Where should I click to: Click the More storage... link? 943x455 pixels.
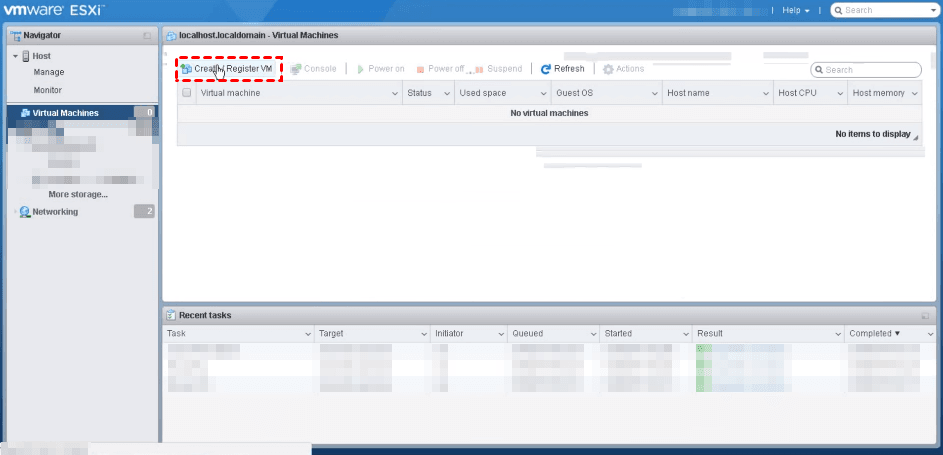point(78,195)
